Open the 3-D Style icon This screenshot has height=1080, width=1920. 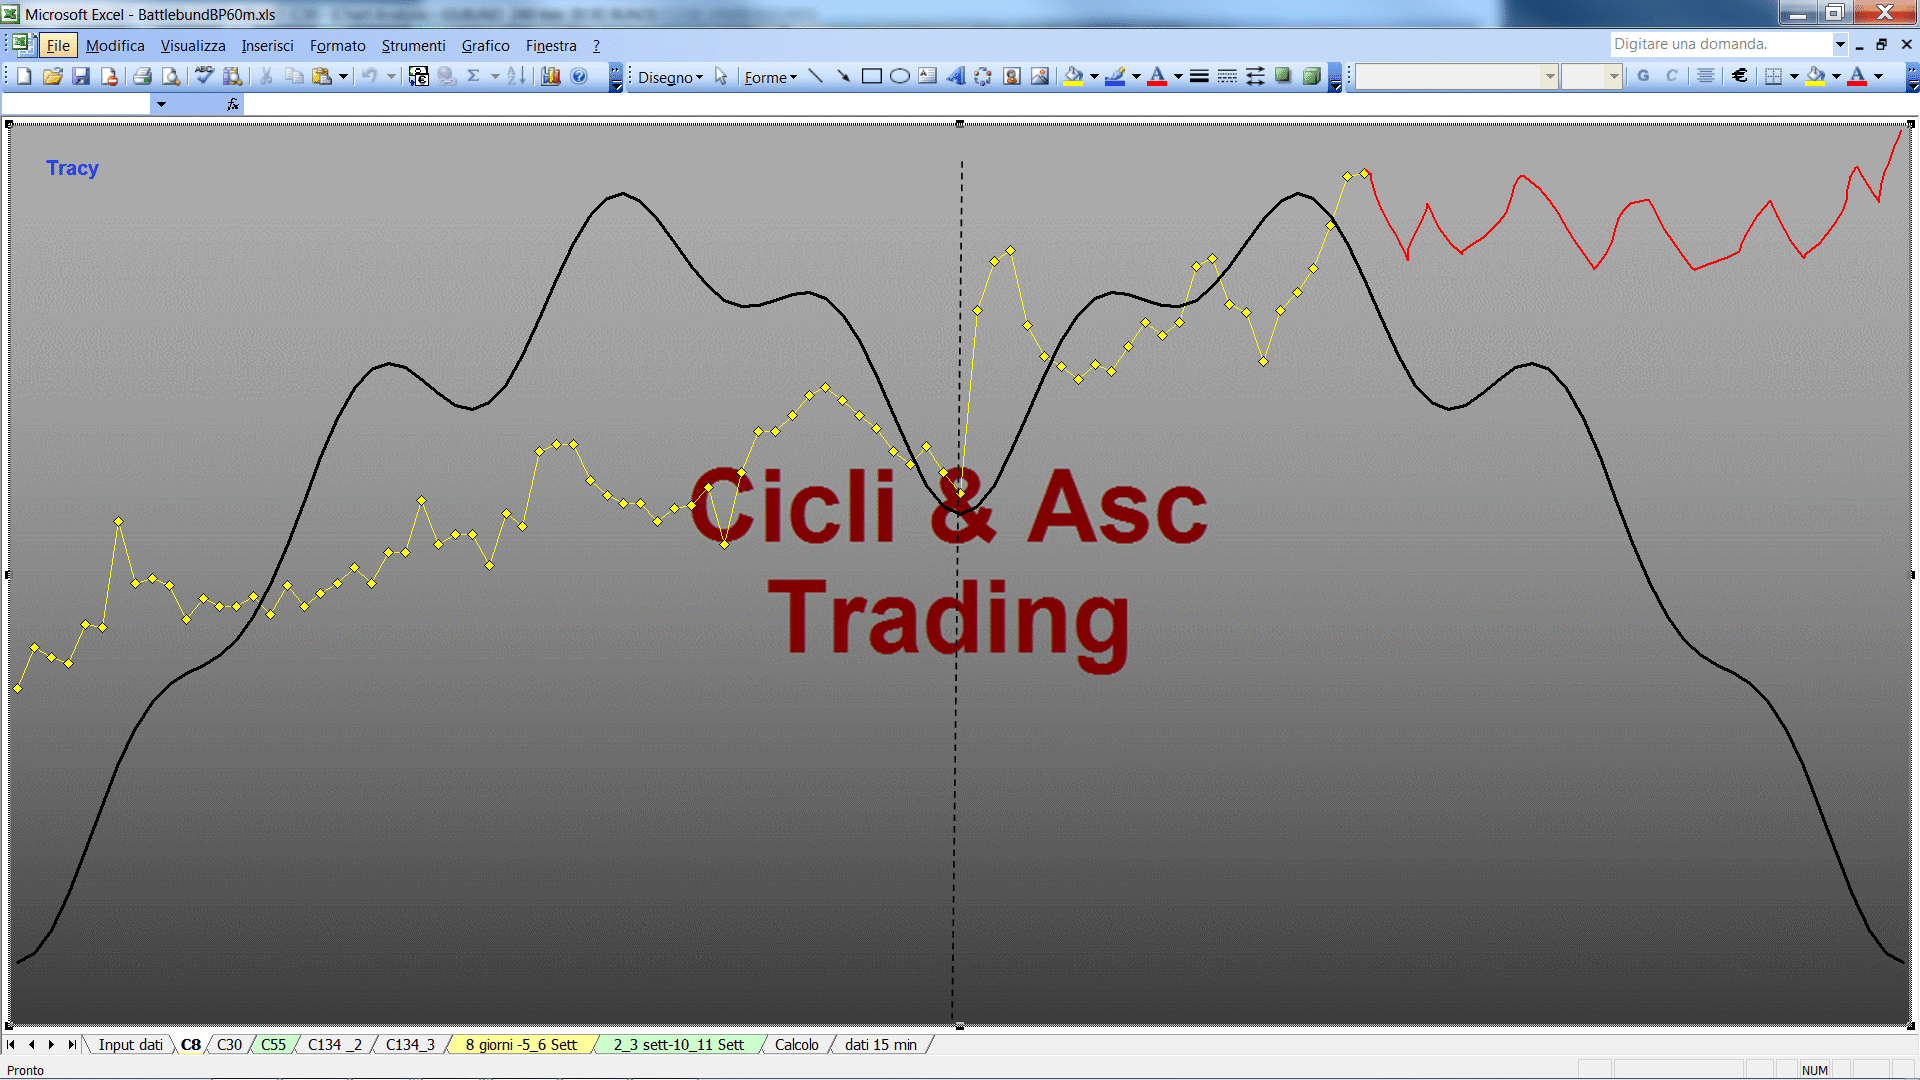tap(1311, 76)
